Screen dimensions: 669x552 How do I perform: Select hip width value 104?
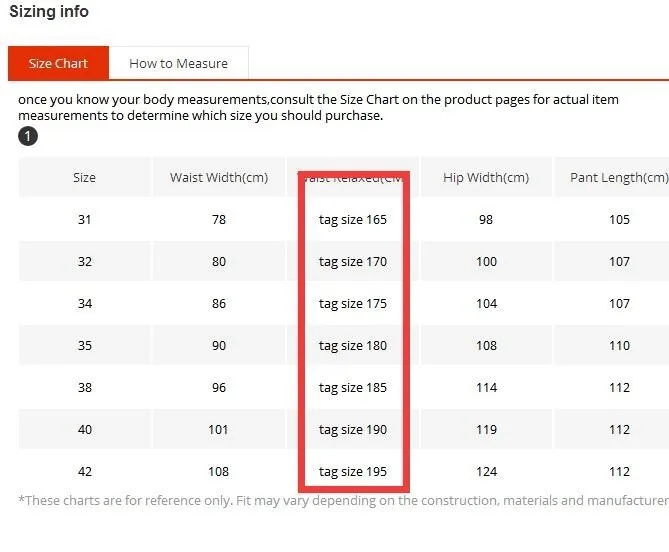486,304
